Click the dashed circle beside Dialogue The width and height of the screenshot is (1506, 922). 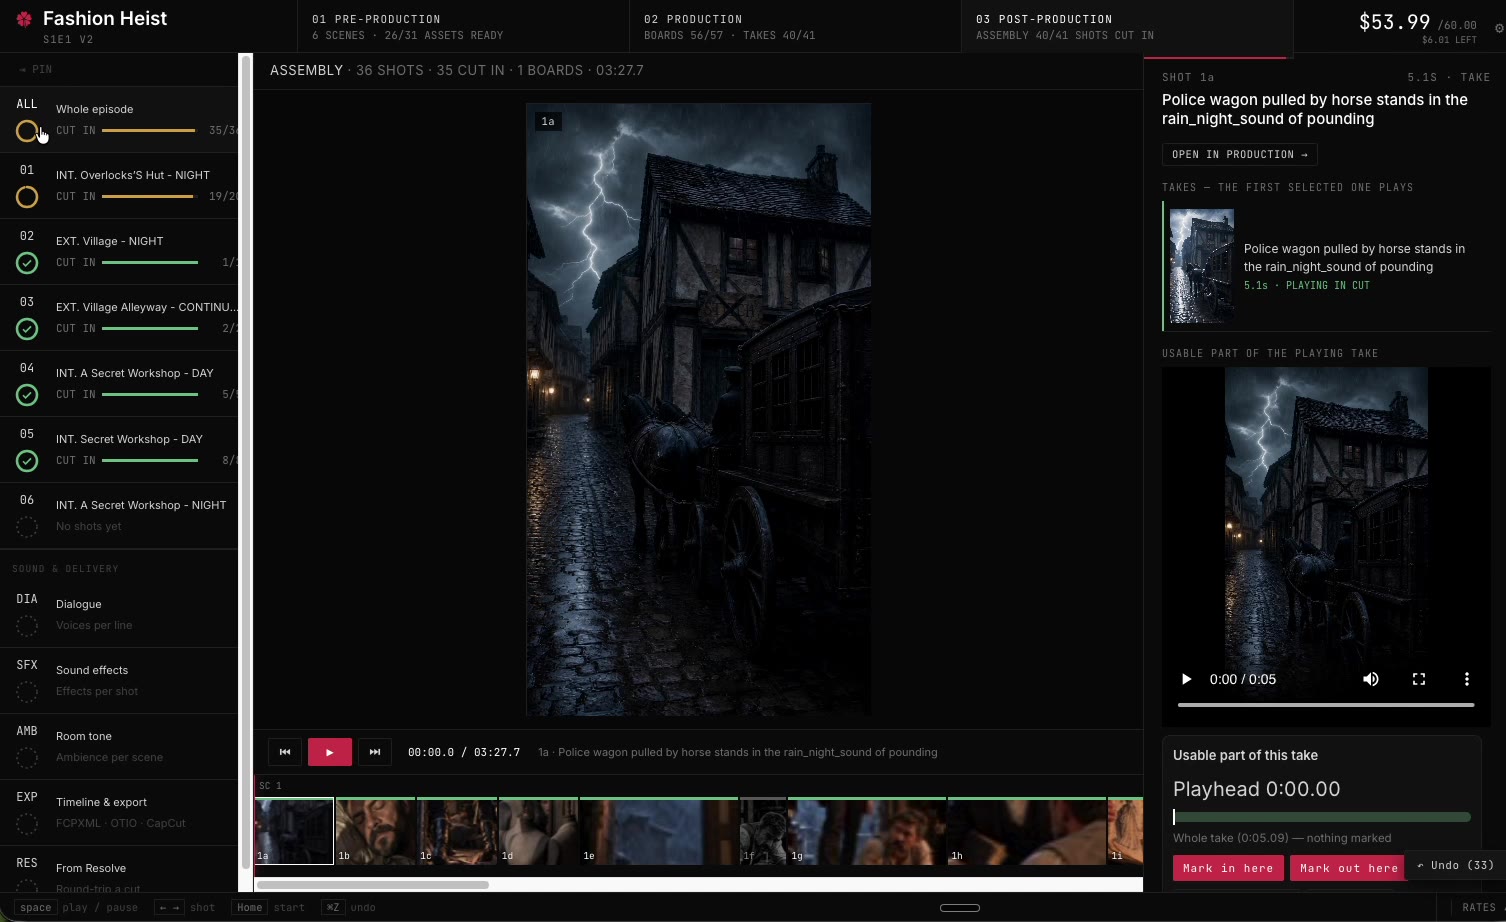[27, 626]
